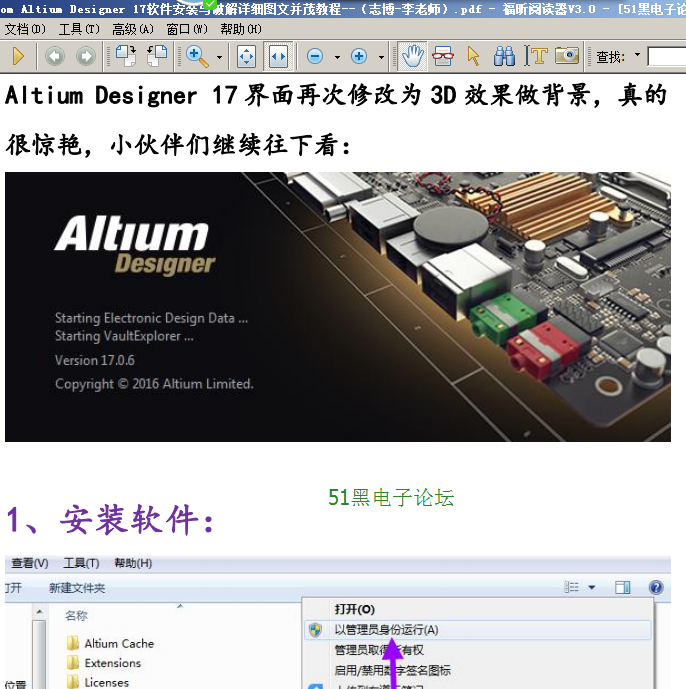
Task: Click the 名称 column header
Action: tap(76, 616)
